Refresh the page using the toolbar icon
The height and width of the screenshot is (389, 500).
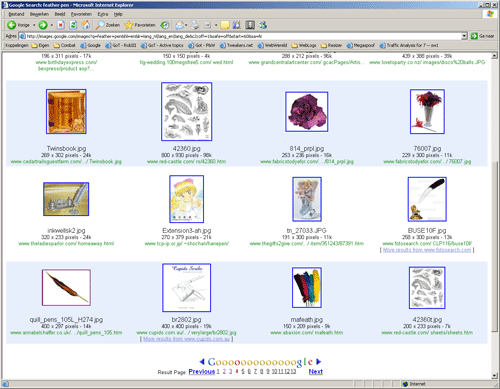point(73,25)
